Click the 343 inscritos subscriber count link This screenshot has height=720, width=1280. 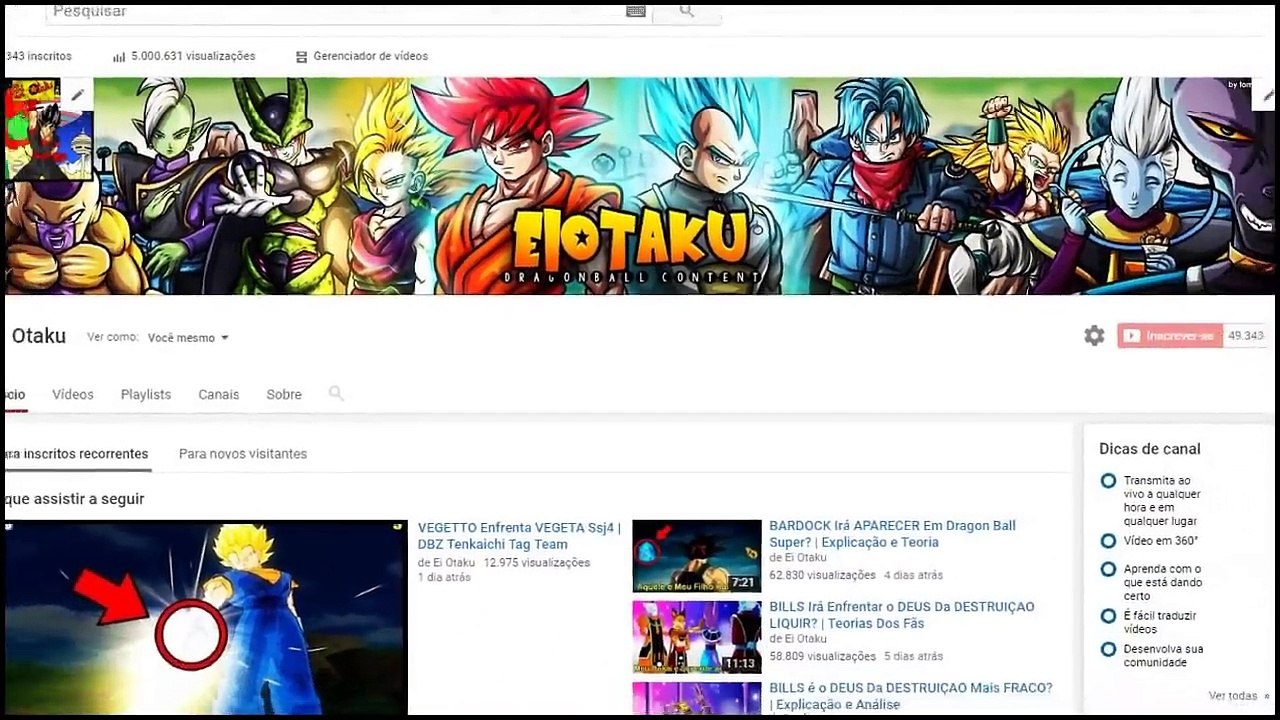click(38, 57)
